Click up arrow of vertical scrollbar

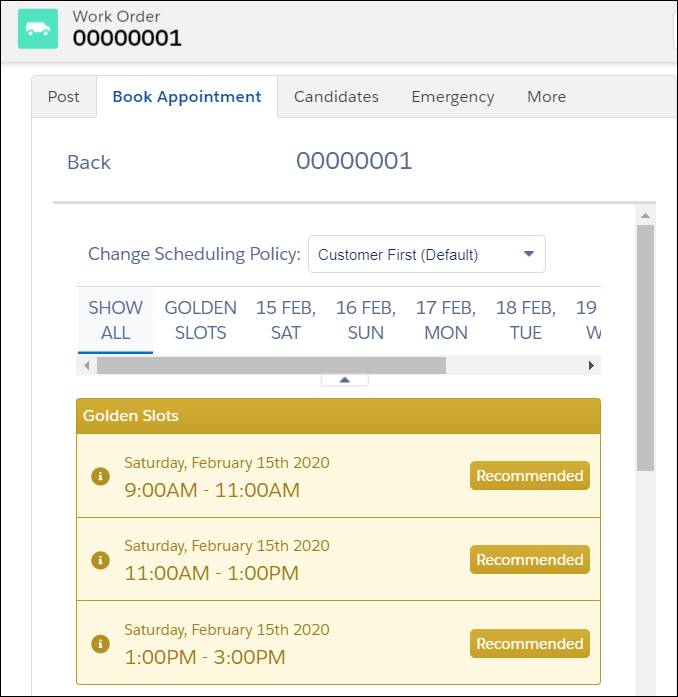click(646, 216)
